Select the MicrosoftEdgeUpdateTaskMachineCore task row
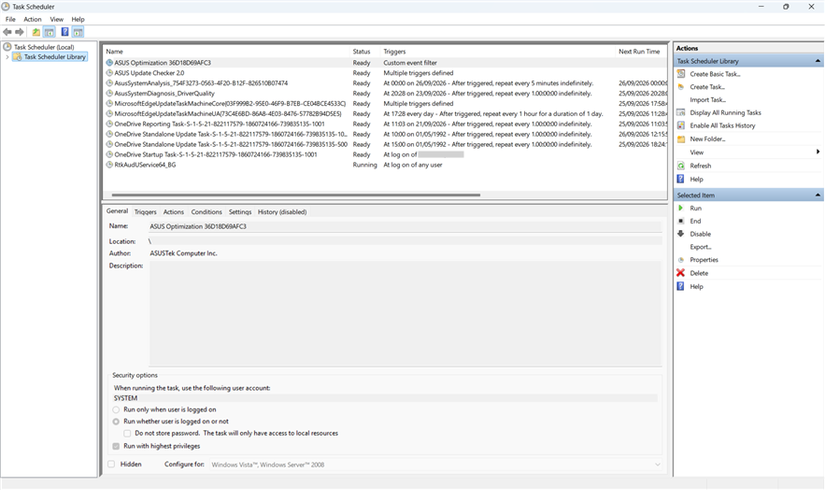The width and height of the screenshot is (825, 490). [x=385, y=104]
